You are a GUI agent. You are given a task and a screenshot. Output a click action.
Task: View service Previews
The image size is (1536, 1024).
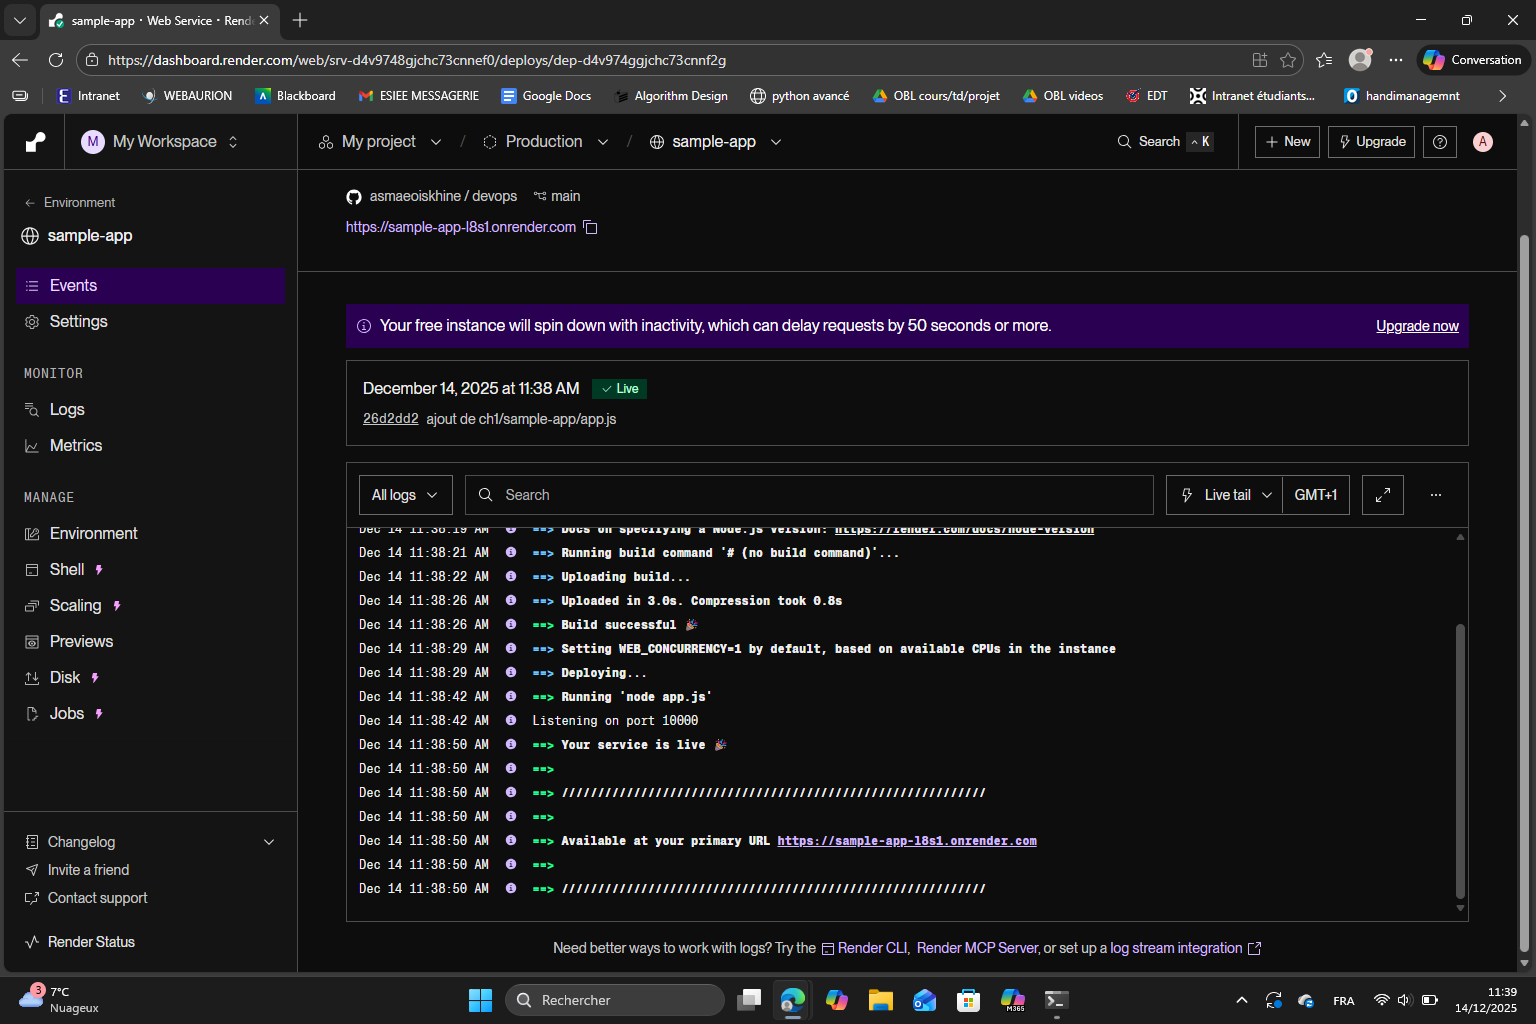pos(81,641)
